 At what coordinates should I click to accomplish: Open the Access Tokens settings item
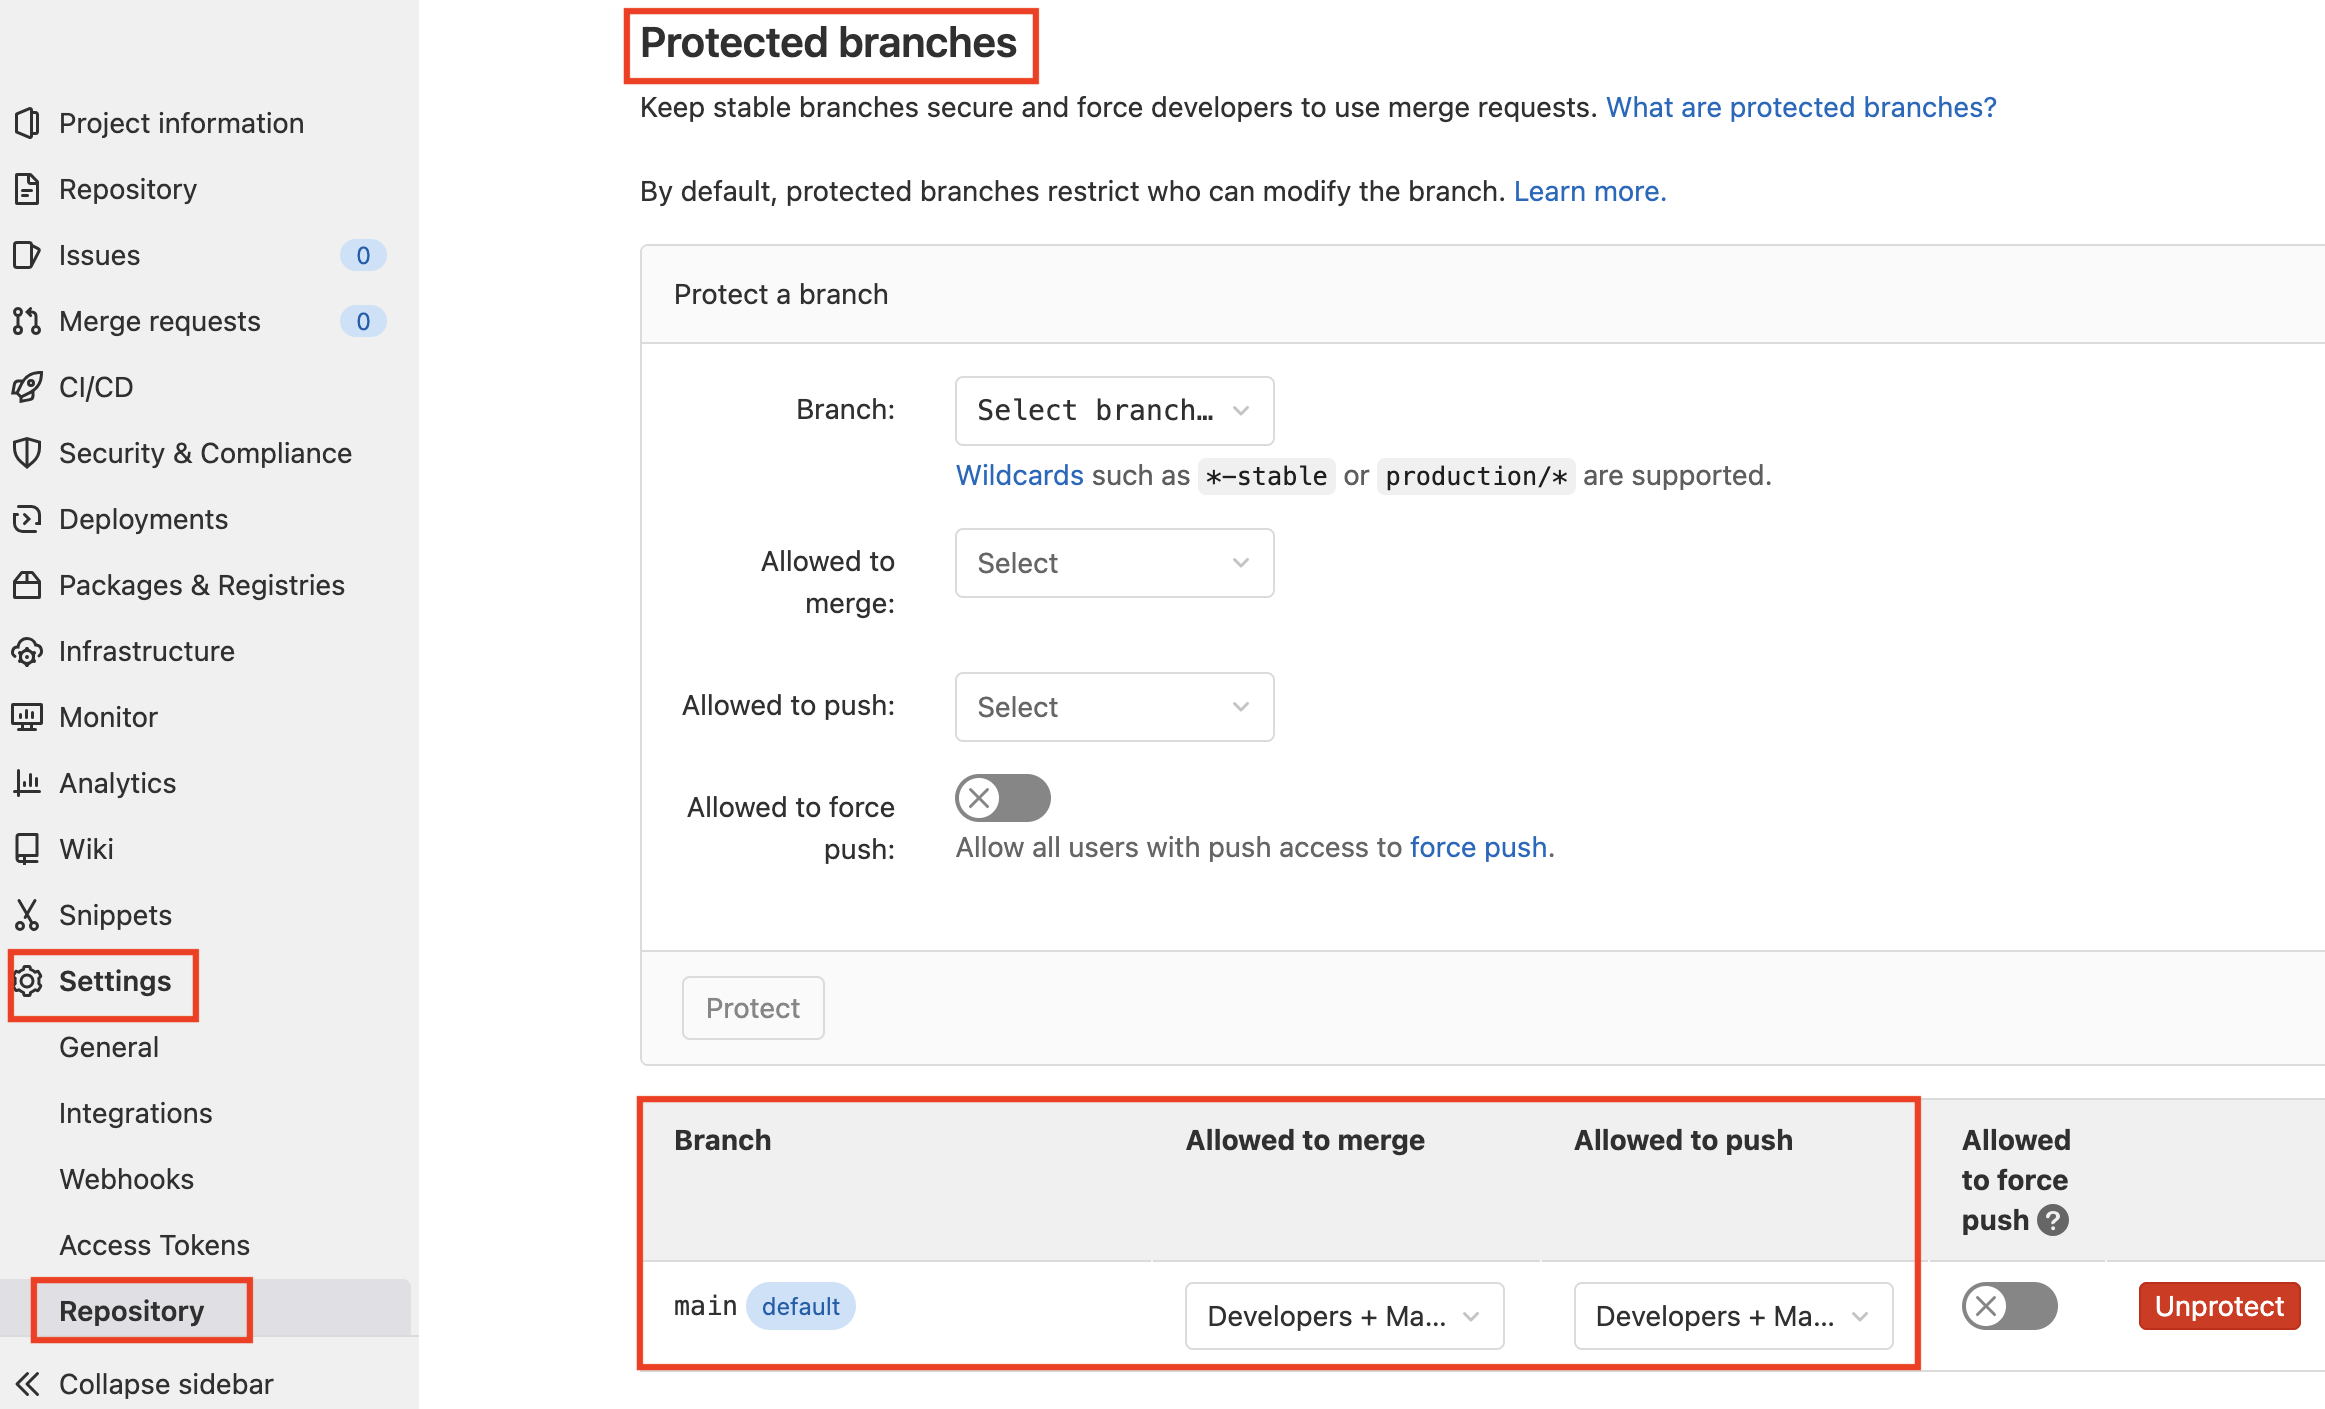coord(154,1245)
